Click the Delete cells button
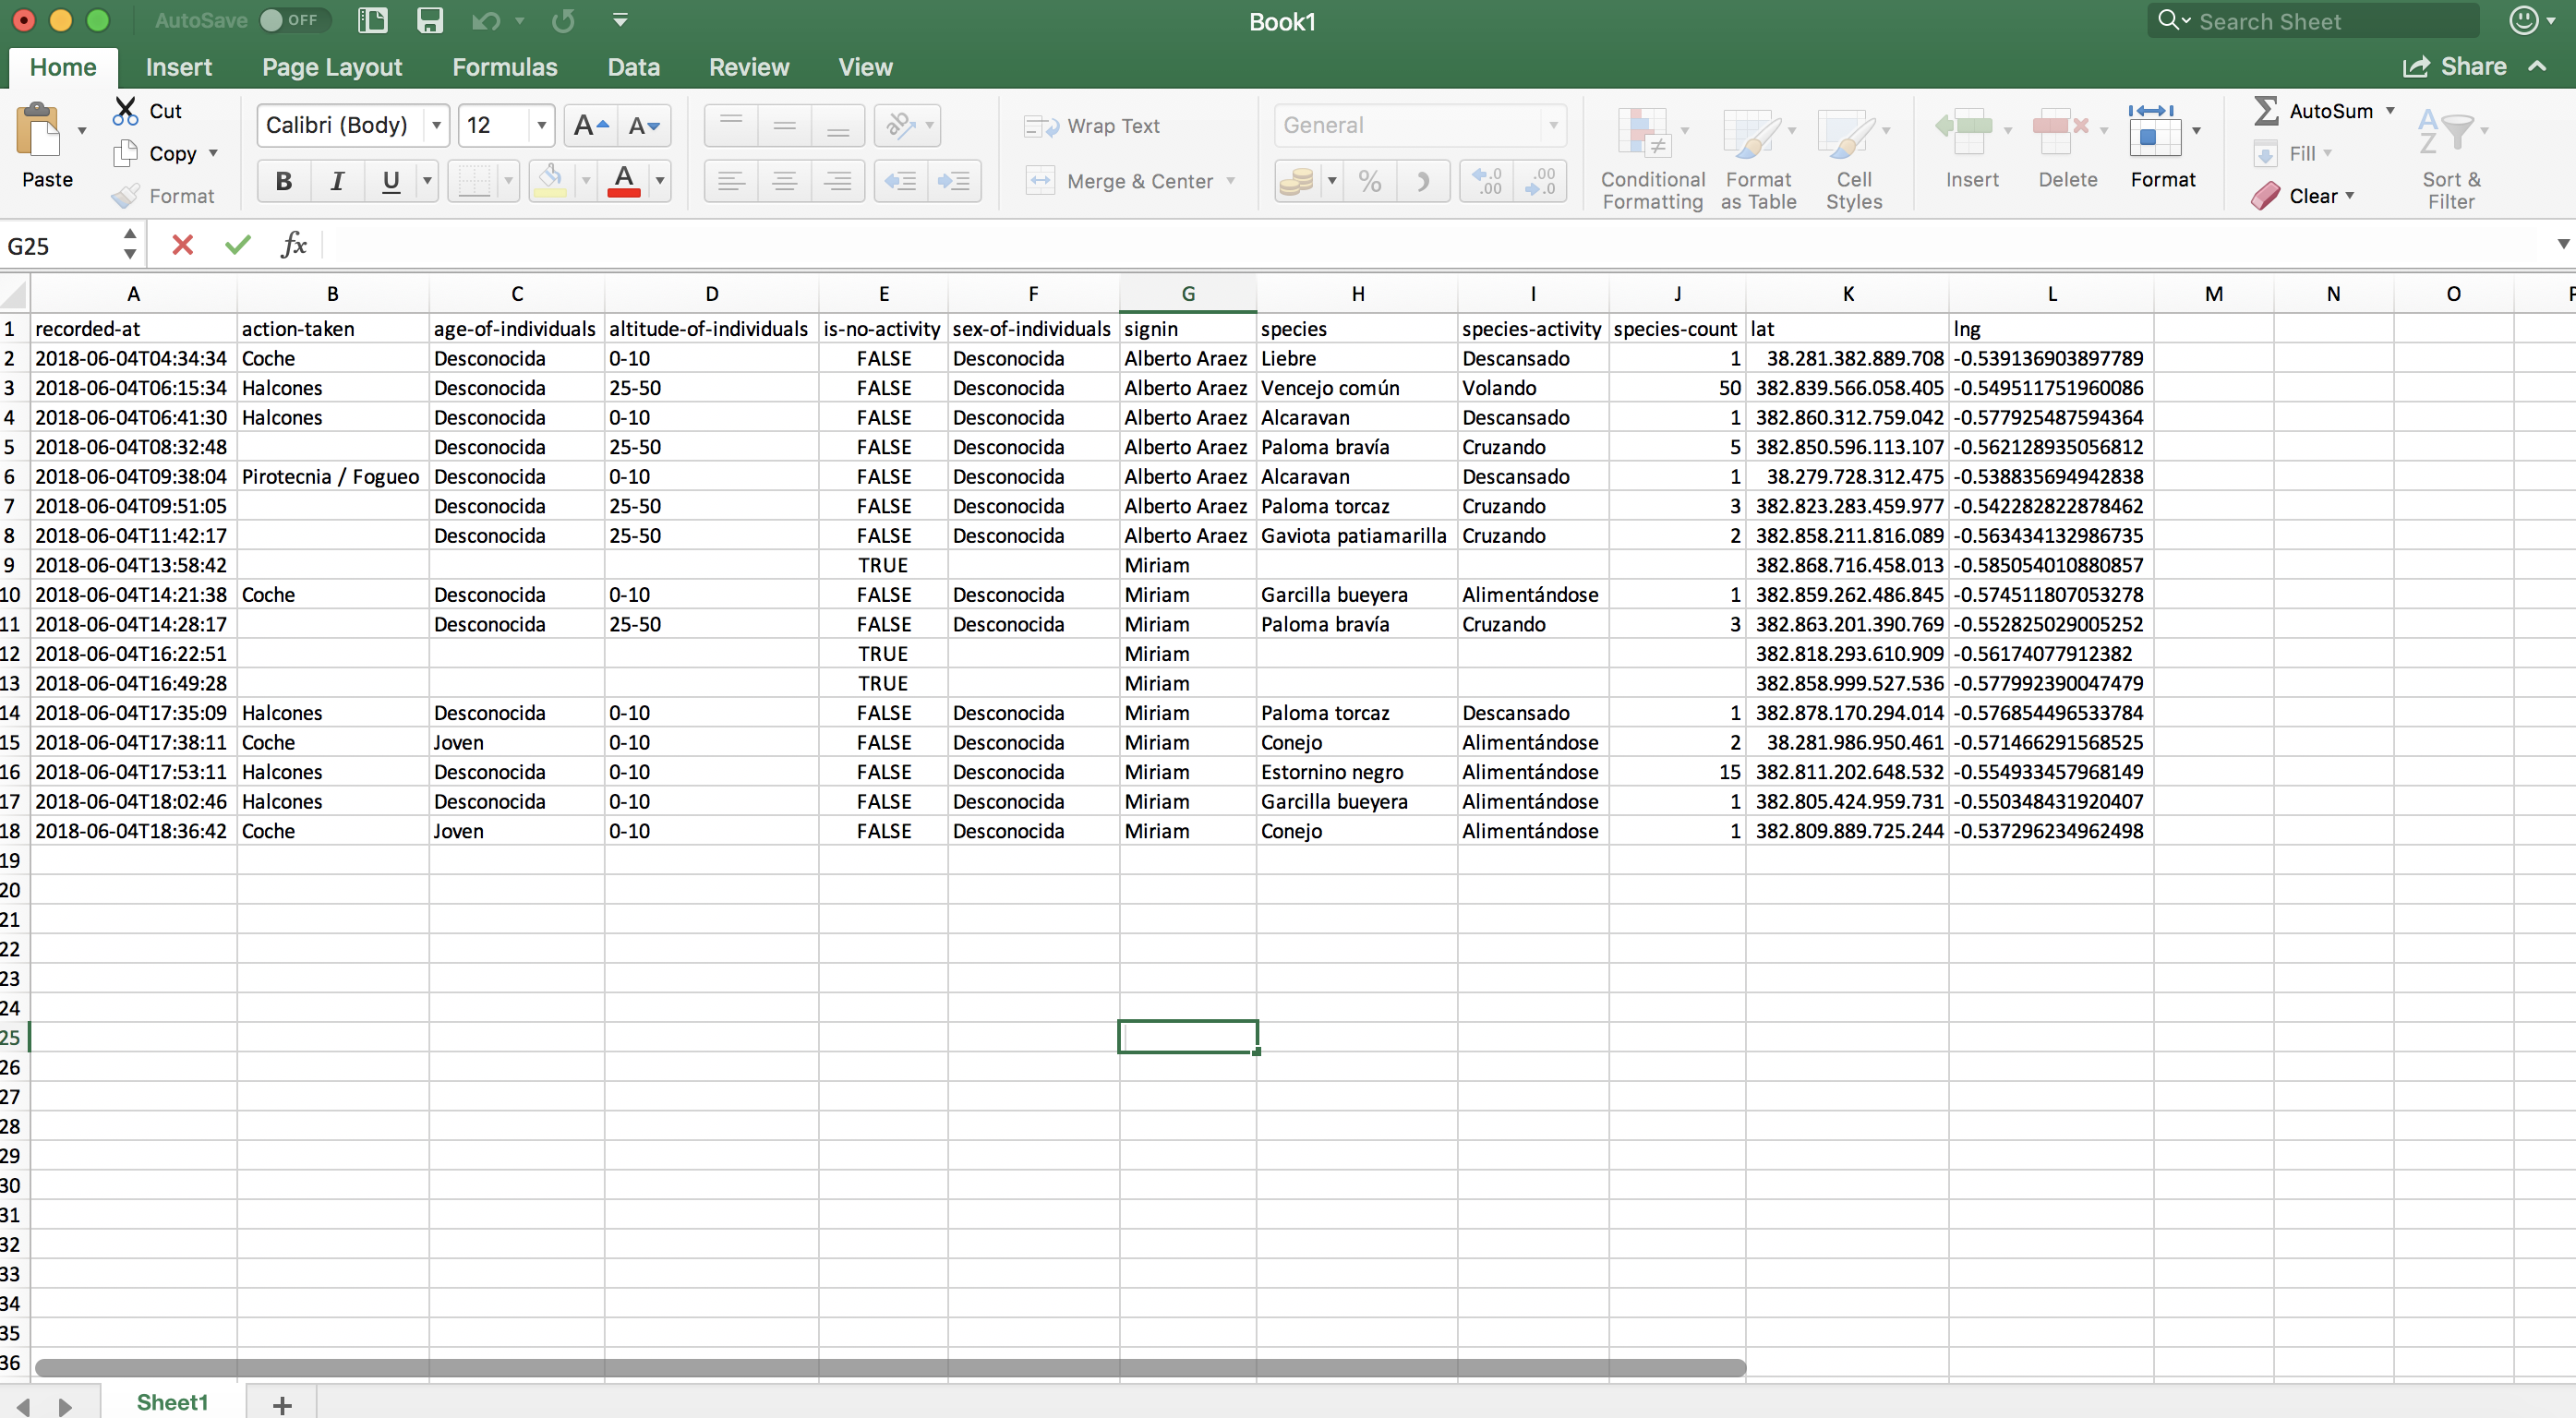The height and width of the screenshot is (1418, 2576). coord(2068,148)
